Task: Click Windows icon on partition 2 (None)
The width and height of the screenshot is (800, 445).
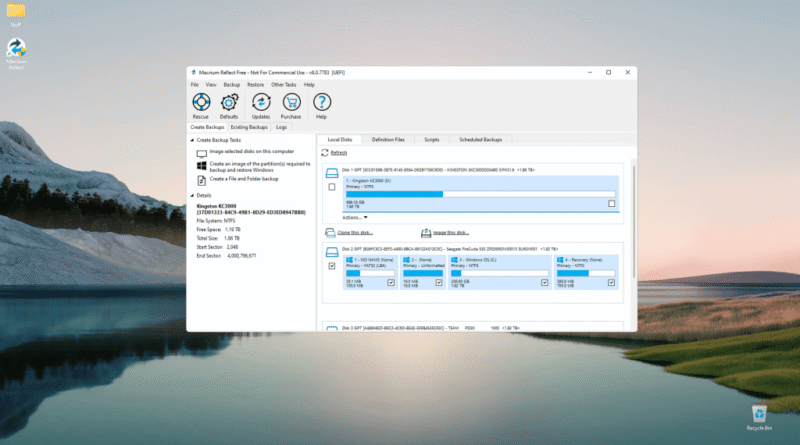Action: 407,260
